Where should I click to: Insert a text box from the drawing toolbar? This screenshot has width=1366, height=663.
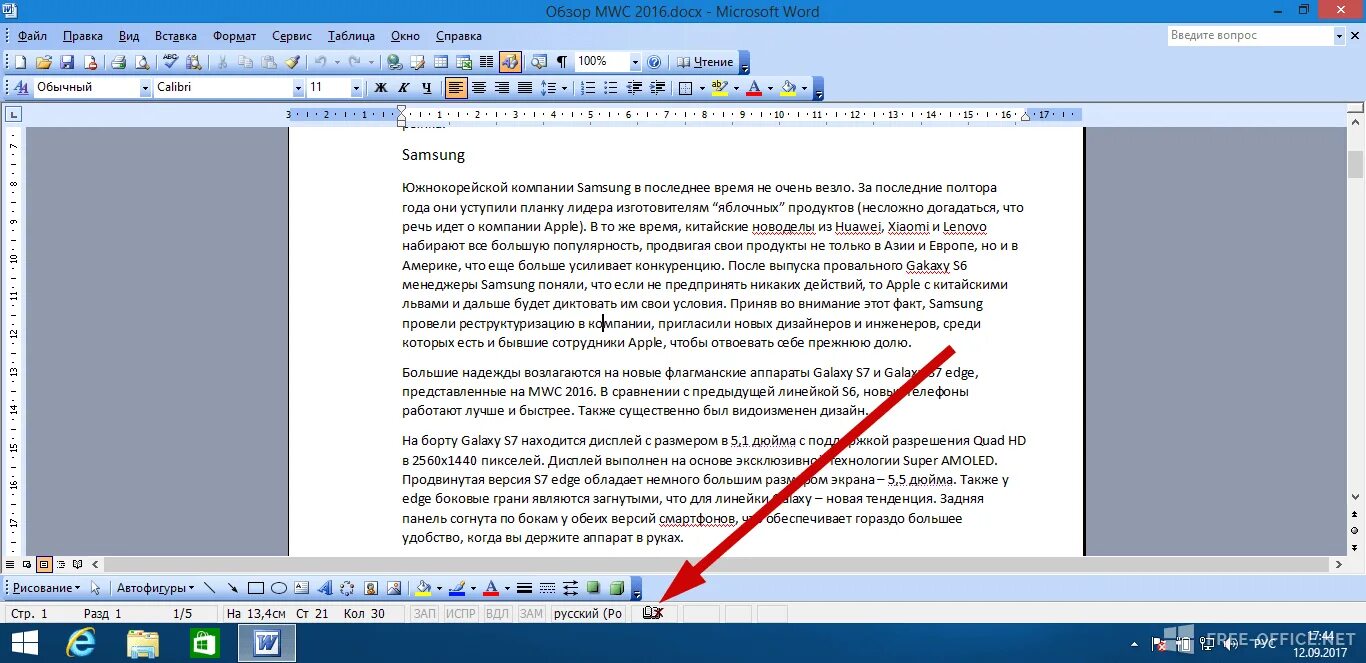pos(301,588)
